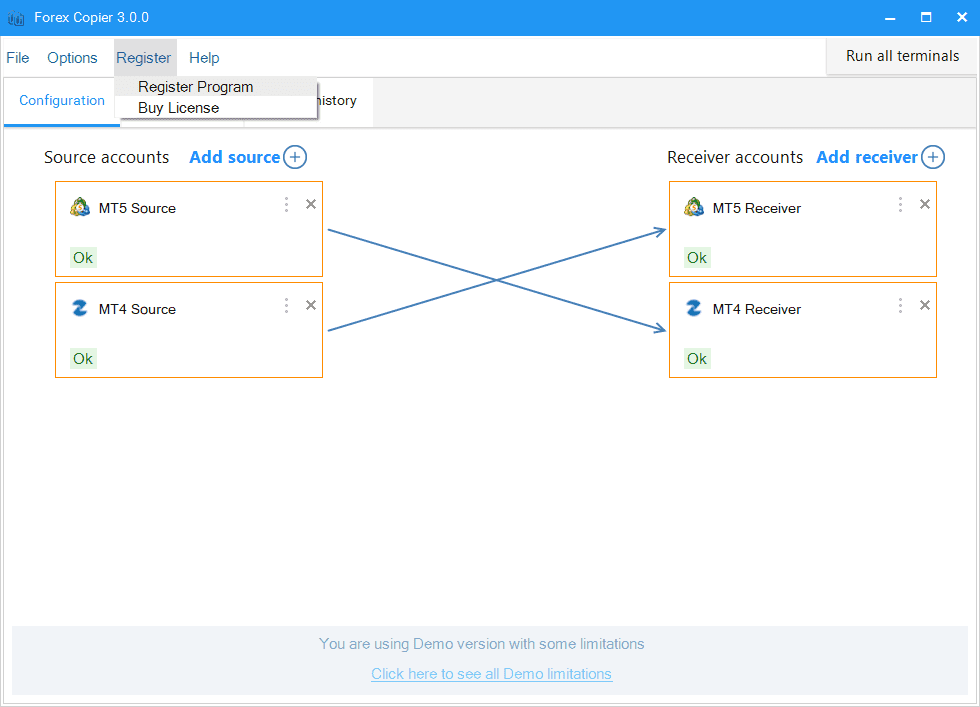Open MT5 Receiver three-dot options menu
This screenshot has height=707, width=980.
pyautogui.click(x=900, y=204)
